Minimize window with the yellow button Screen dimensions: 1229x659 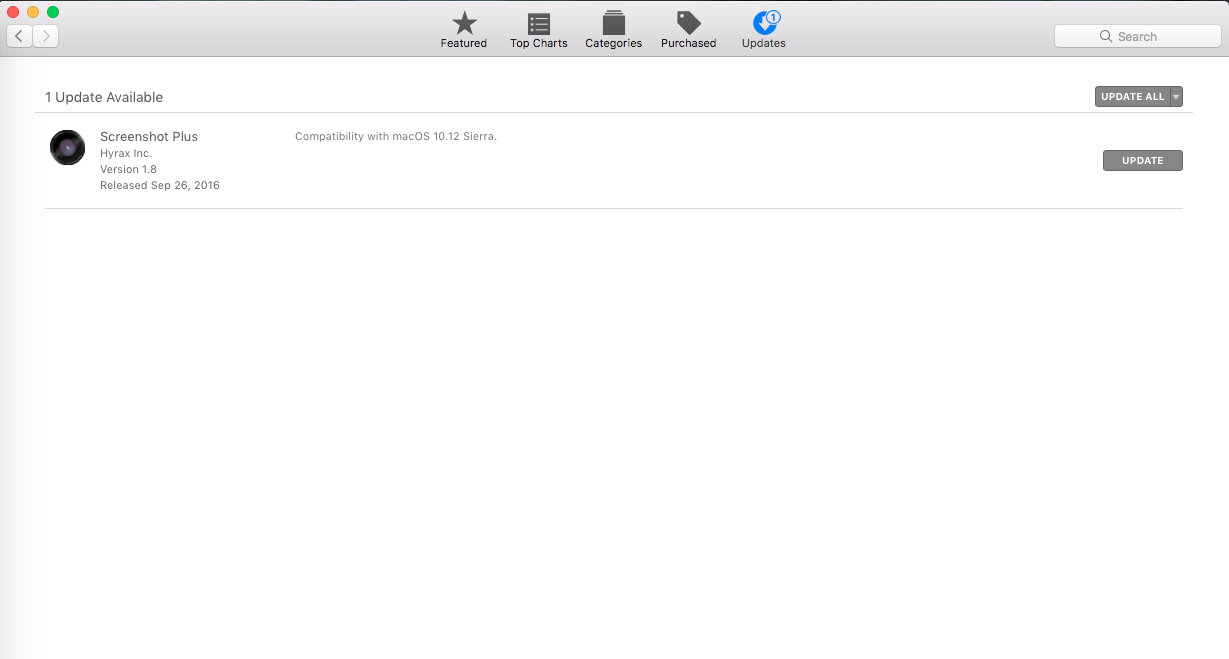(33, 12)
